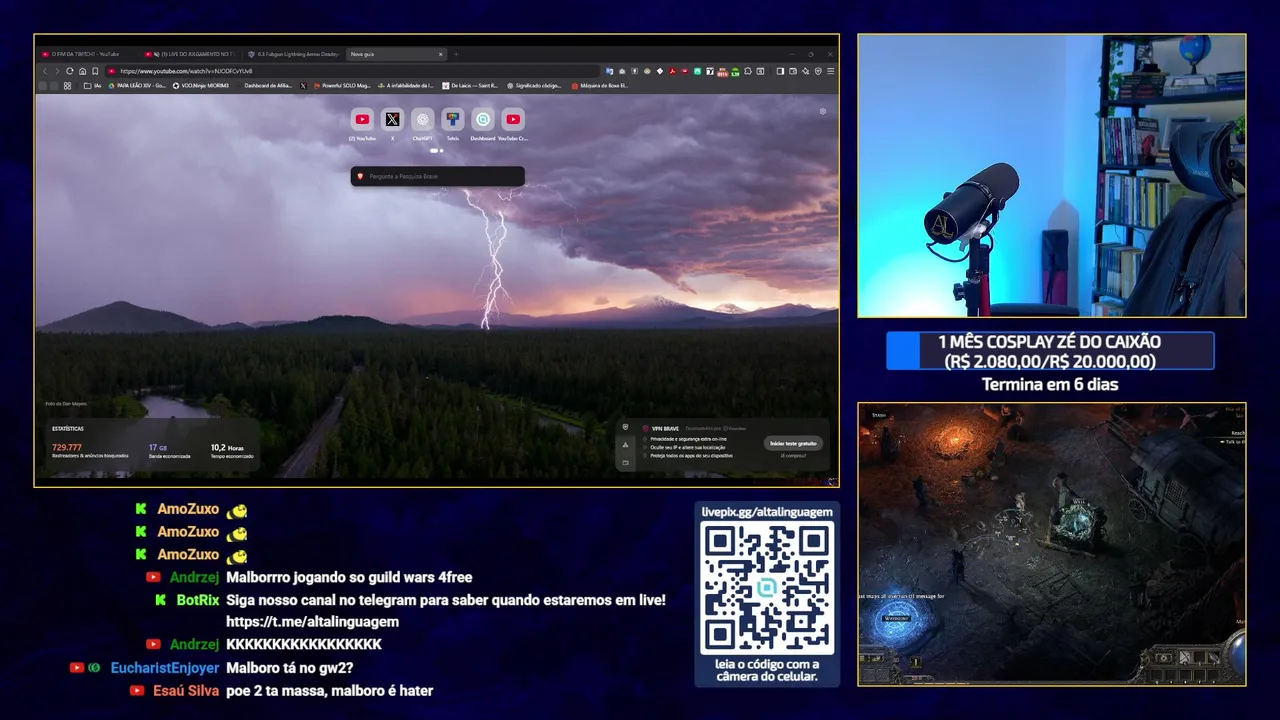Switch to the LIVE DO JULGAMENTO tab

tap(190, 54)
